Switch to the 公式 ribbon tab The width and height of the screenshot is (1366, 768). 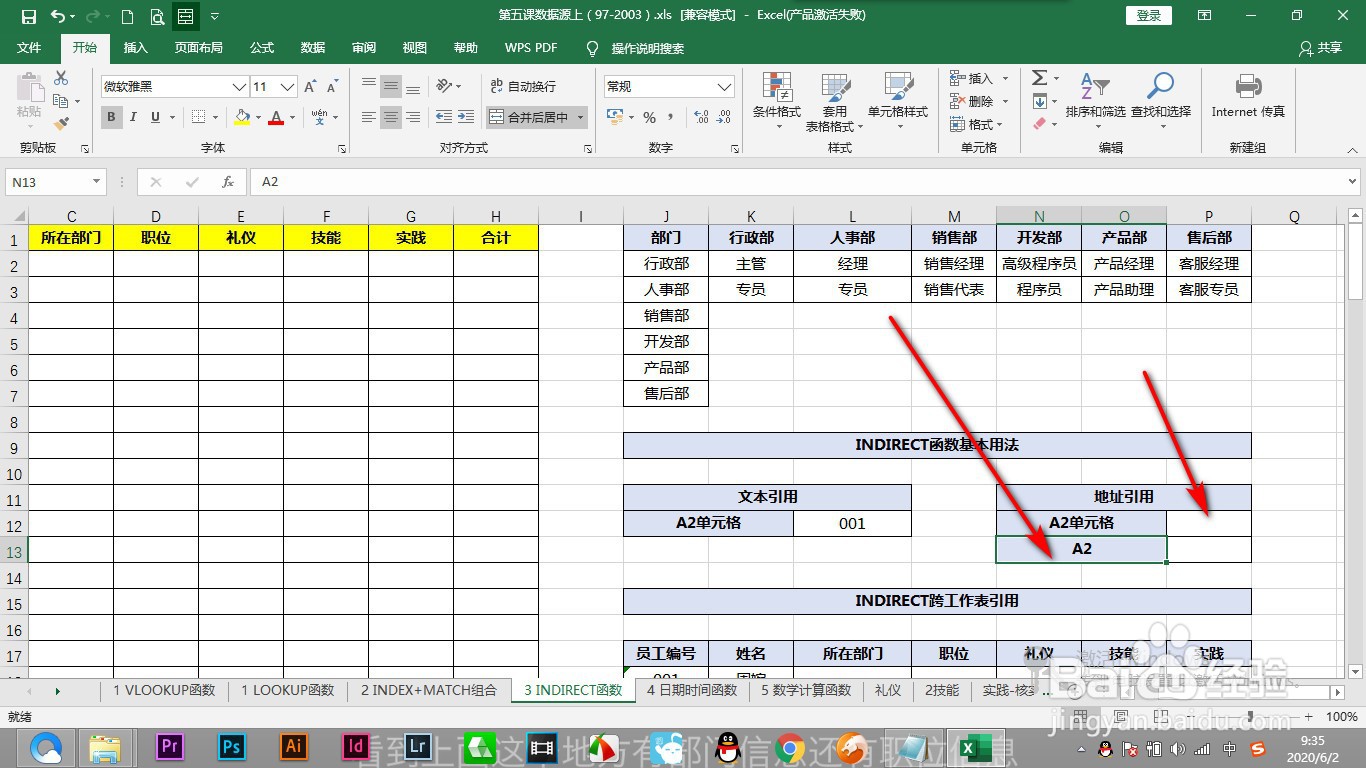point(261,47)
